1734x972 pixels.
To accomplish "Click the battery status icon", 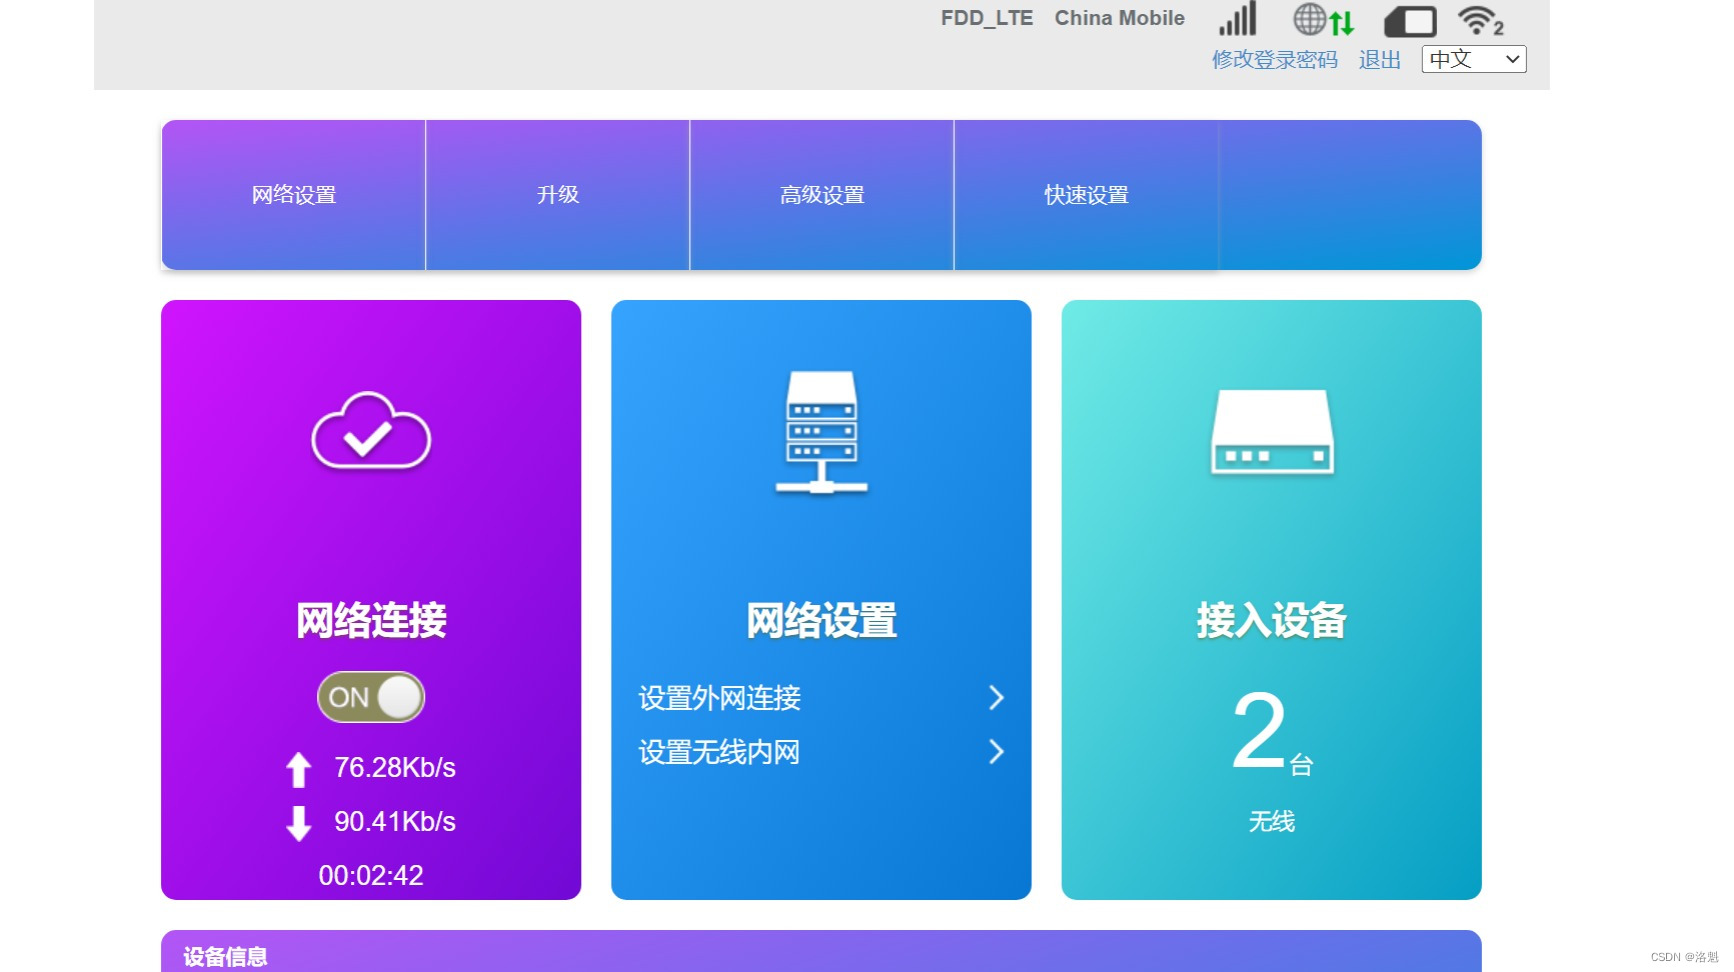I will pos(1410,19).
